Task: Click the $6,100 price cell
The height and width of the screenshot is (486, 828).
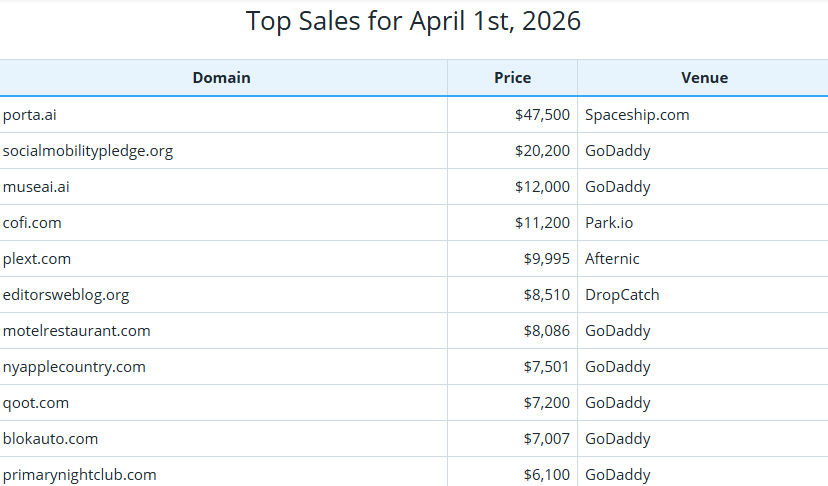Action: tap(512, 472)
